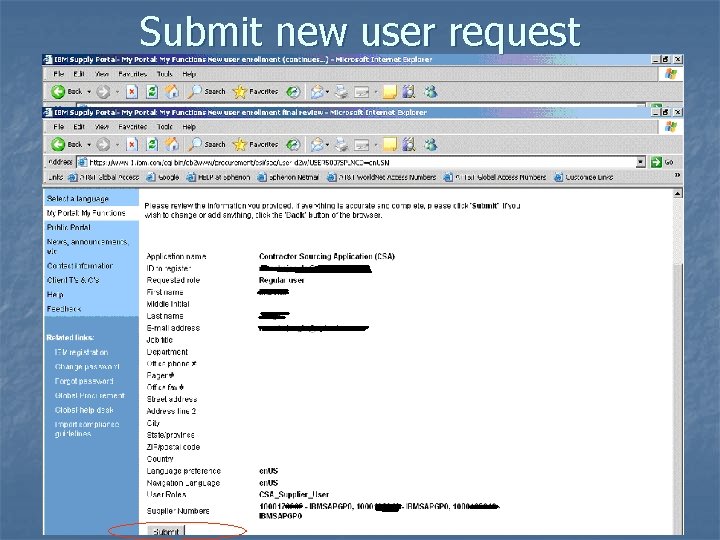720x540 pixels.
Task: Print the page from front window toolbar
Action: 341,145
